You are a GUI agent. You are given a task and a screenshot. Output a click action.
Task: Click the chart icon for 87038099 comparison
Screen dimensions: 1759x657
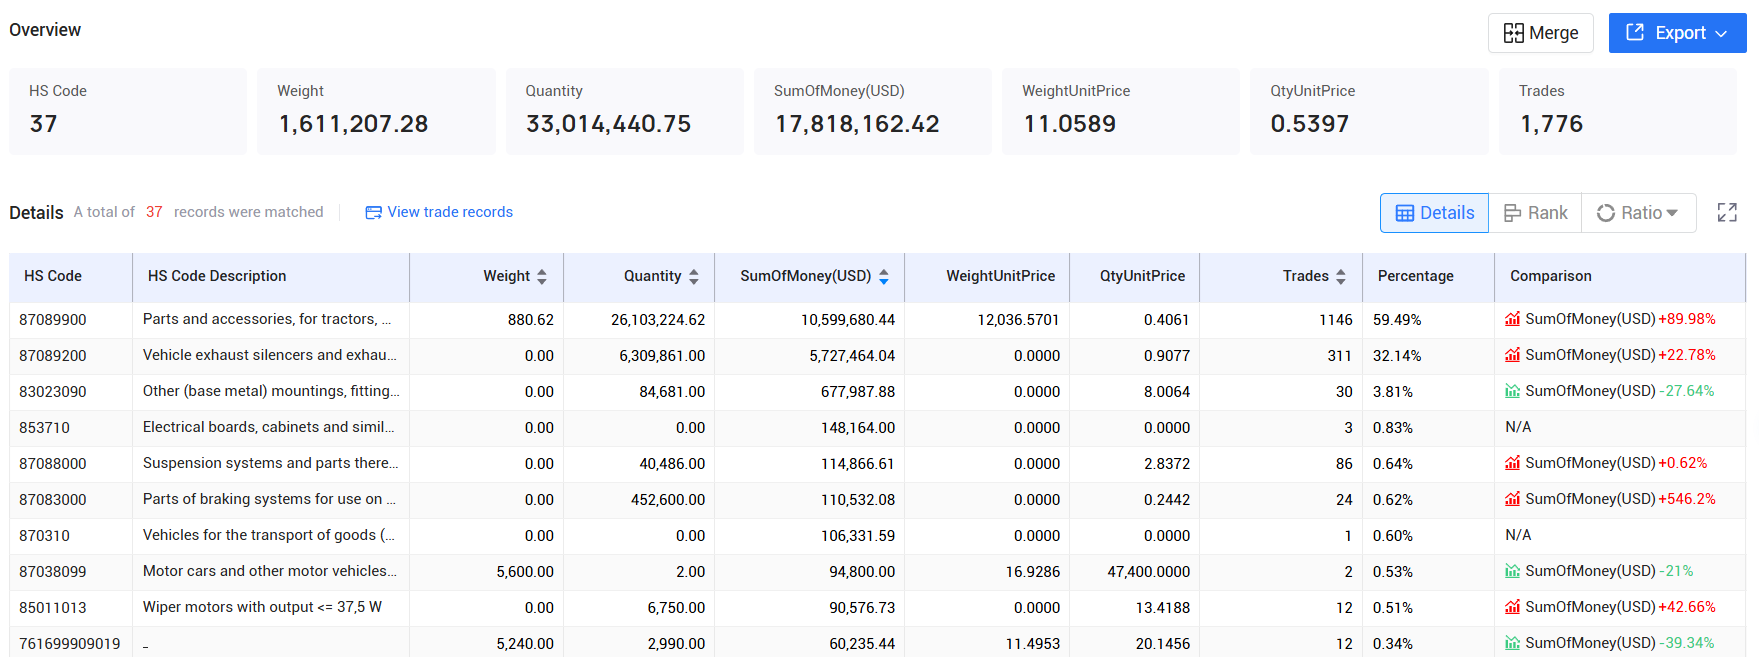click(x=1513, y=571)
